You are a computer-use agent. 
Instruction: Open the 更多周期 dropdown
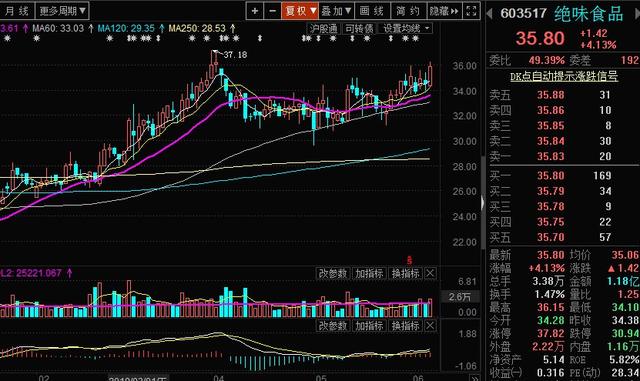coord(62,11)
